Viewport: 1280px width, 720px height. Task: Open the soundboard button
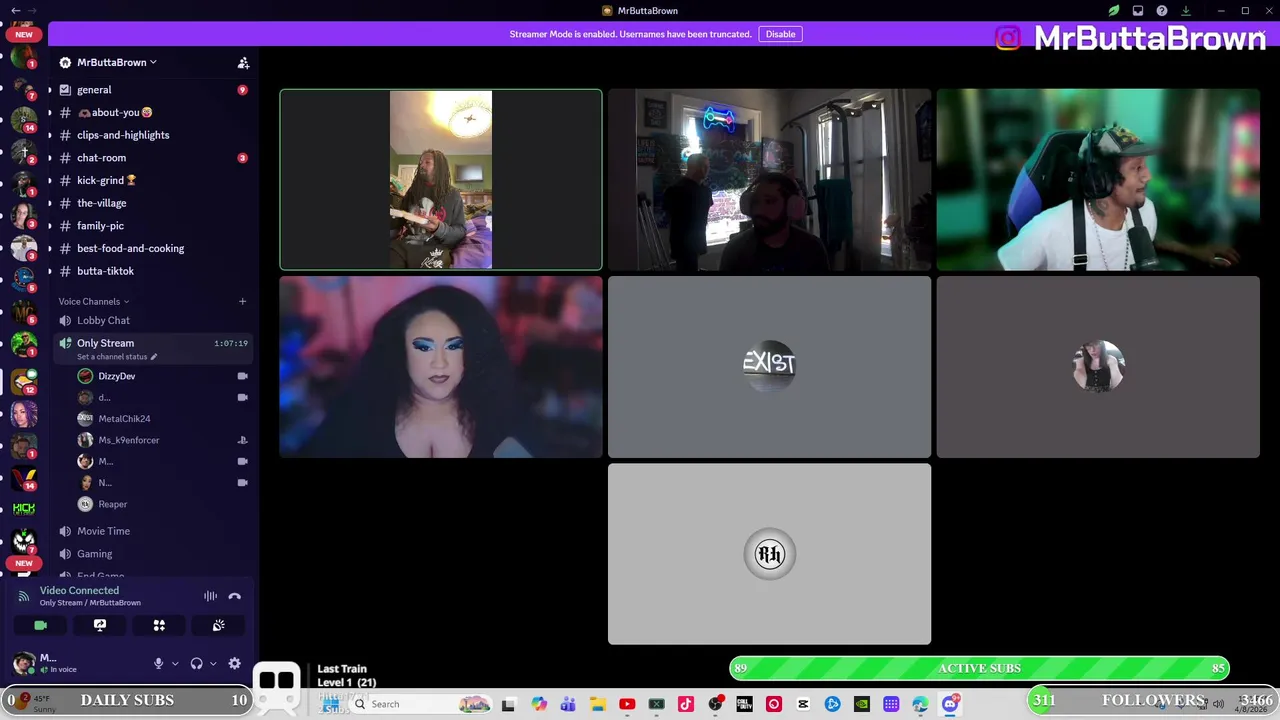(x=218, y=625)
